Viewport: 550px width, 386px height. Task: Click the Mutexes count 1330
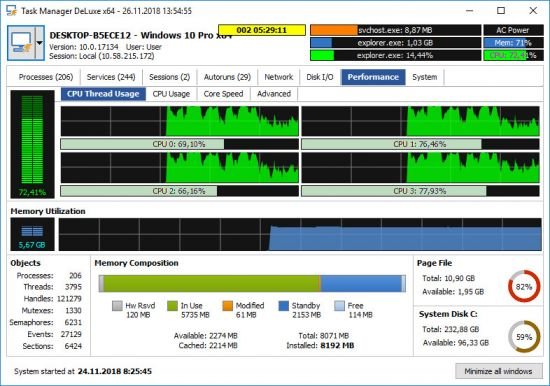[73, 311]
